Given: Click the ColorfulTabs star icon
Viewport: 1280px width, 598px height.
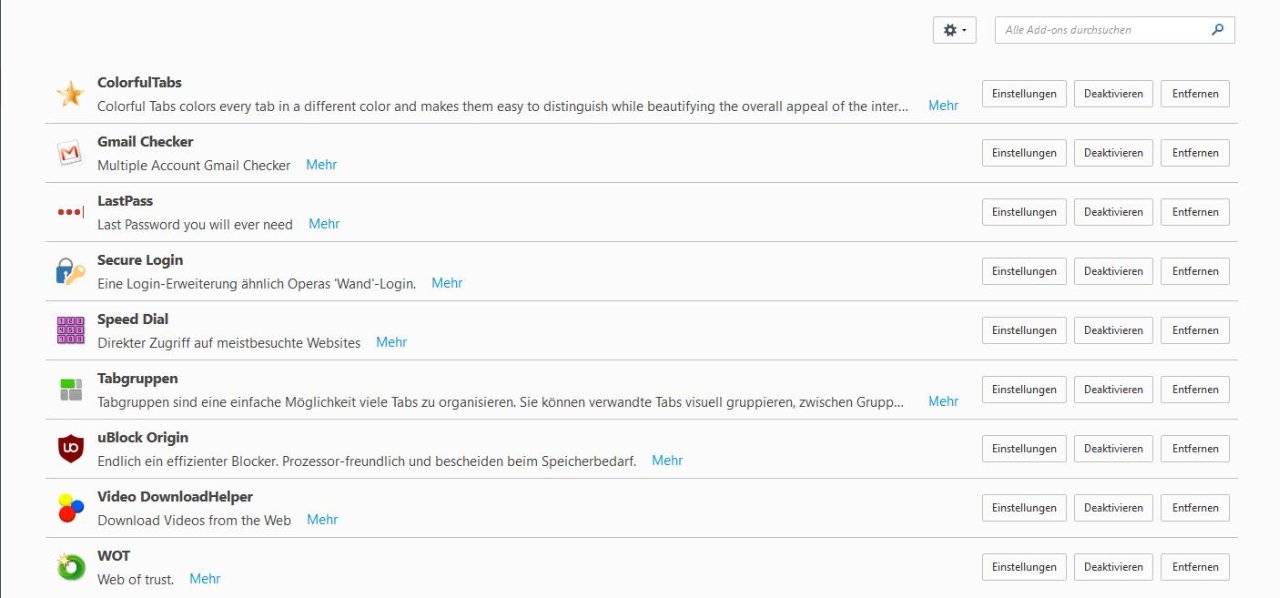Looking at the screenshot, I should click(x=70, y=94).
